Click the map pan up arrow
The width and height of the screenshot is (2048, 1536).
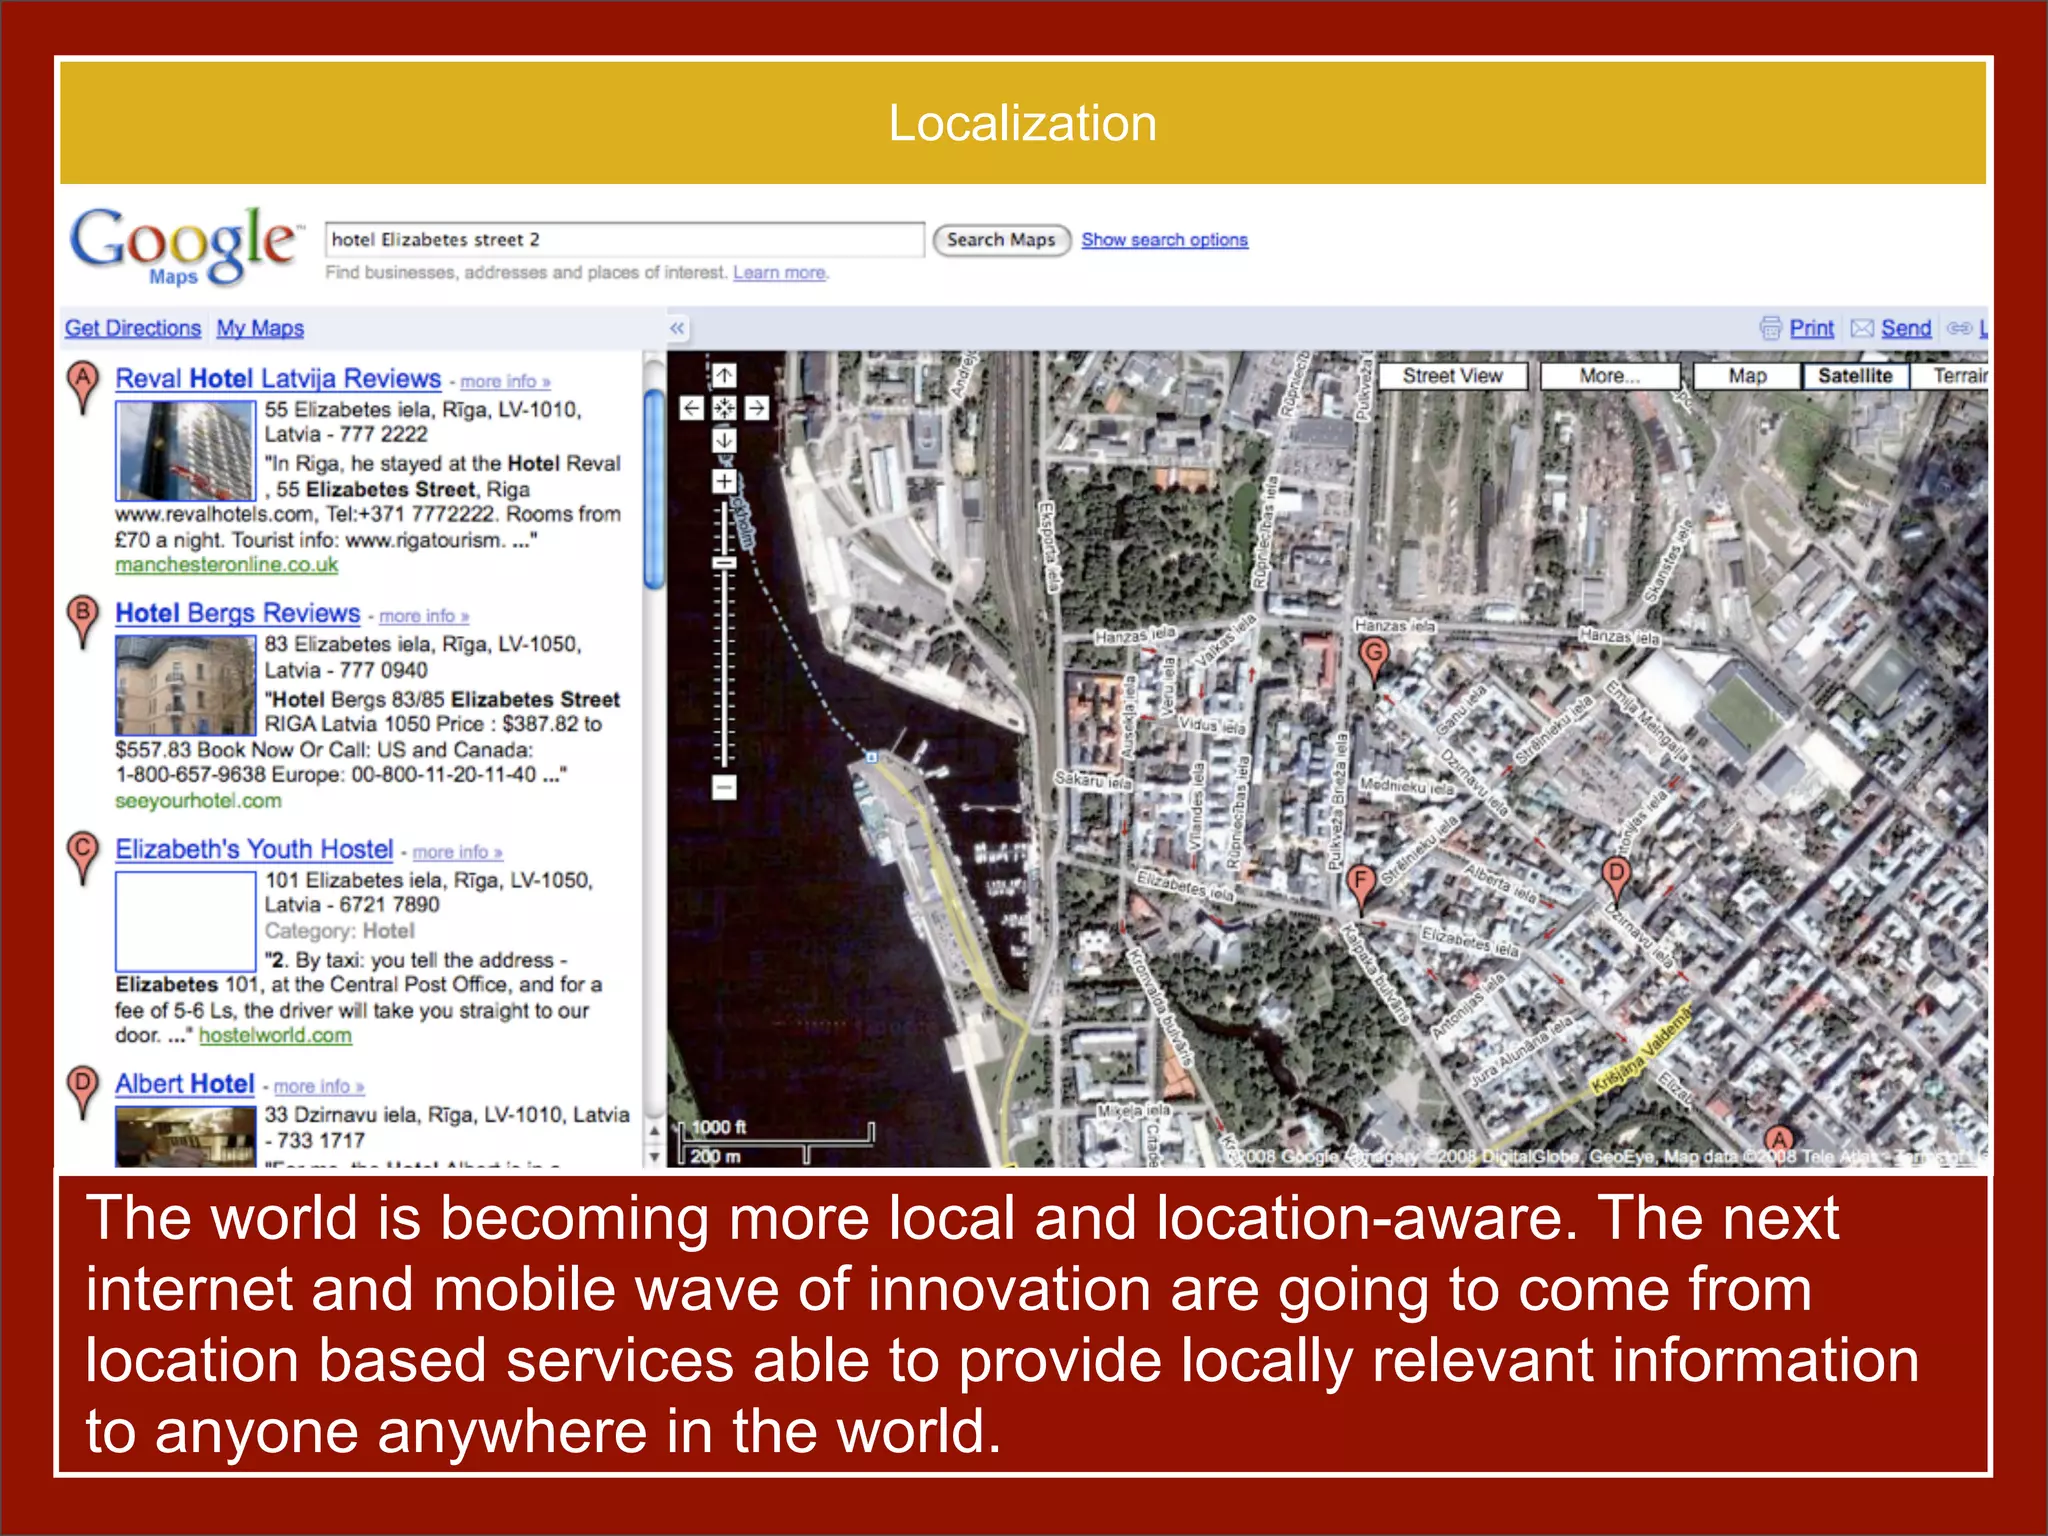(724, 376)
